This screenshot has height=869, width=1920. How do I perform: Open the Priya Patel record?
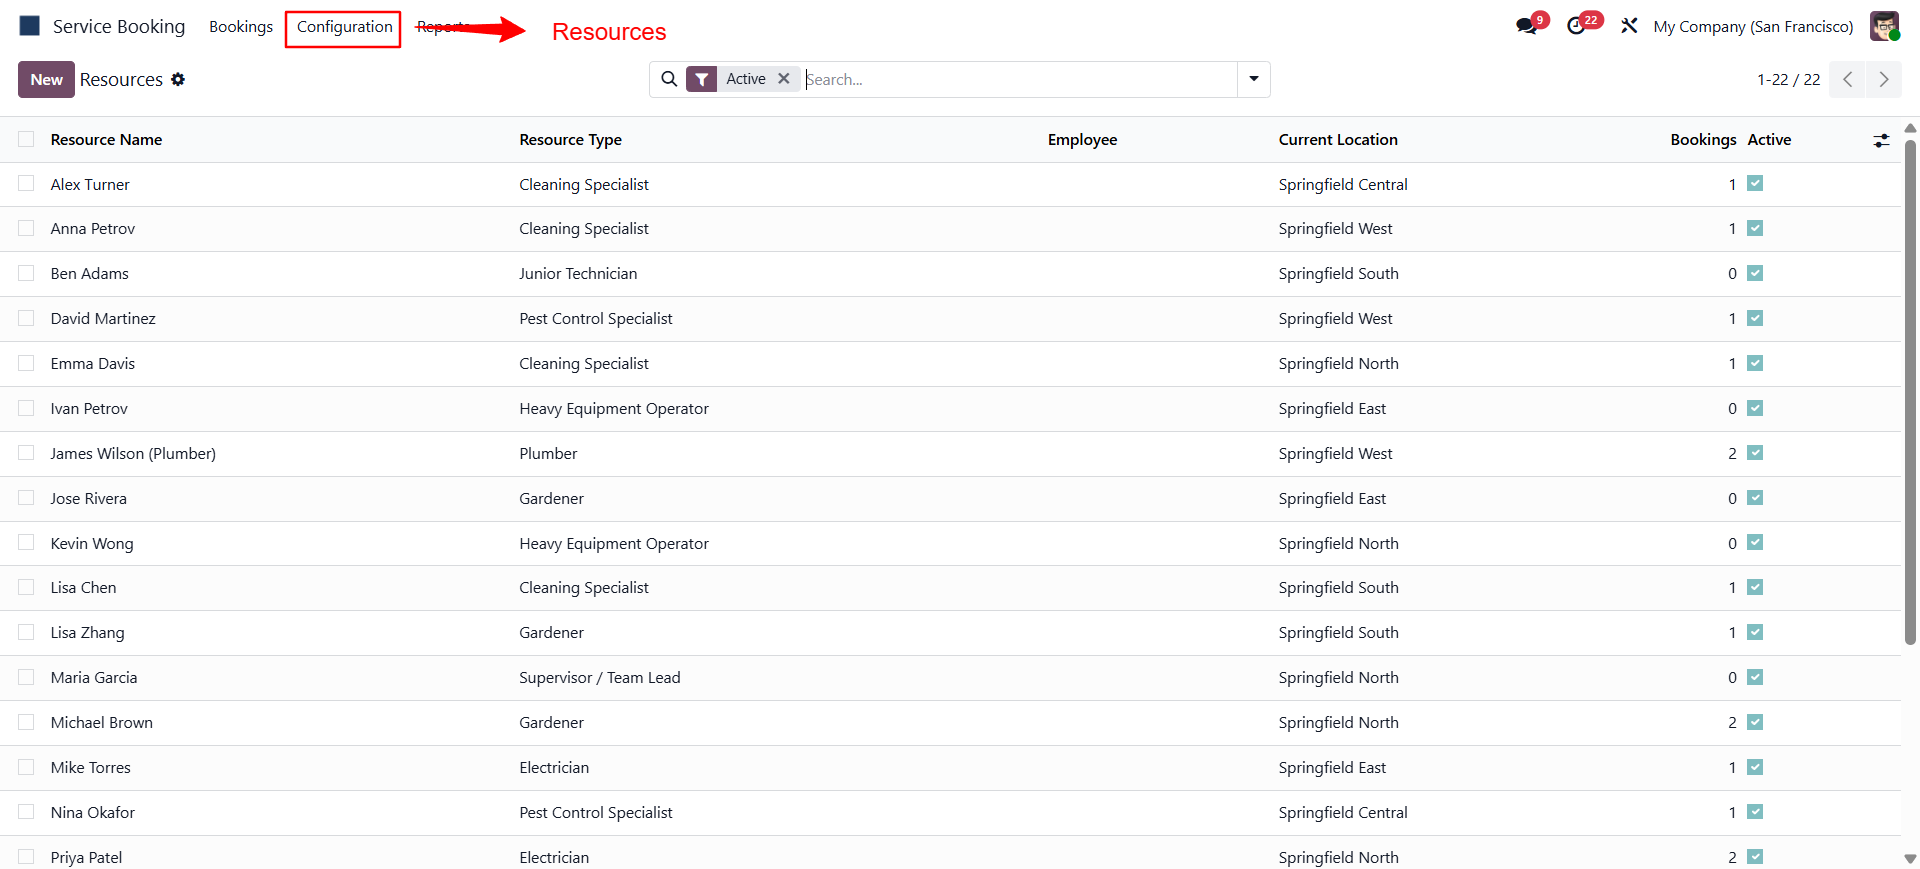[87, 857]
